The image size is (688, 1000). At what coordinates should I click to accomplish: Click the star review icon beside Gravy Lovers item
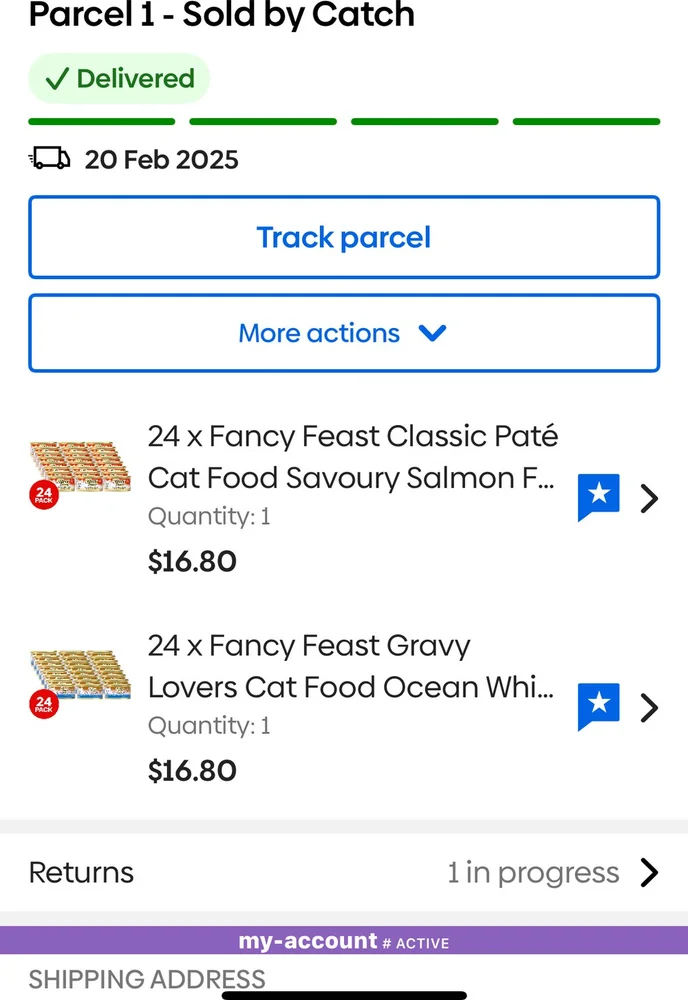click(598, 706)
